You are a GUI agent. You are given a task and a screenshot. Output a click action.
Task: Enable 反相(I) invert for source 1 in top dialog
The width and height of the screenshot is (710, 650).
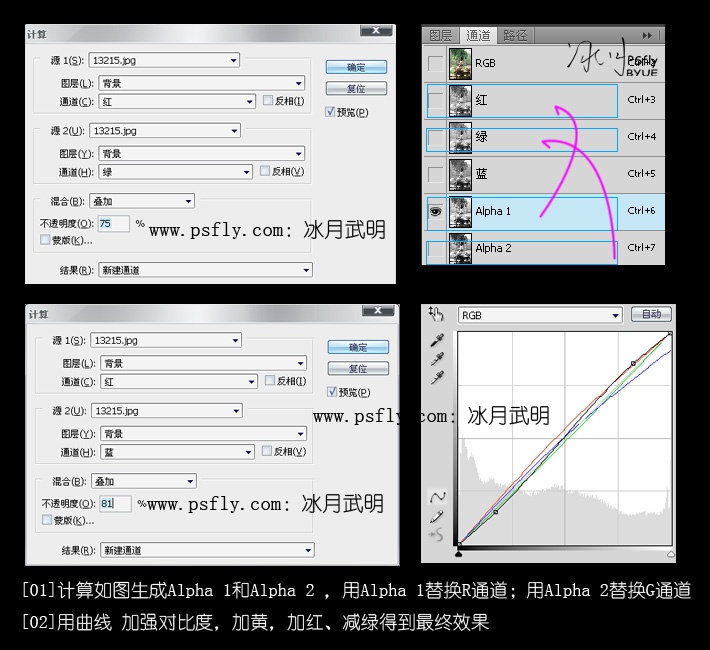[x=268, y=100]
